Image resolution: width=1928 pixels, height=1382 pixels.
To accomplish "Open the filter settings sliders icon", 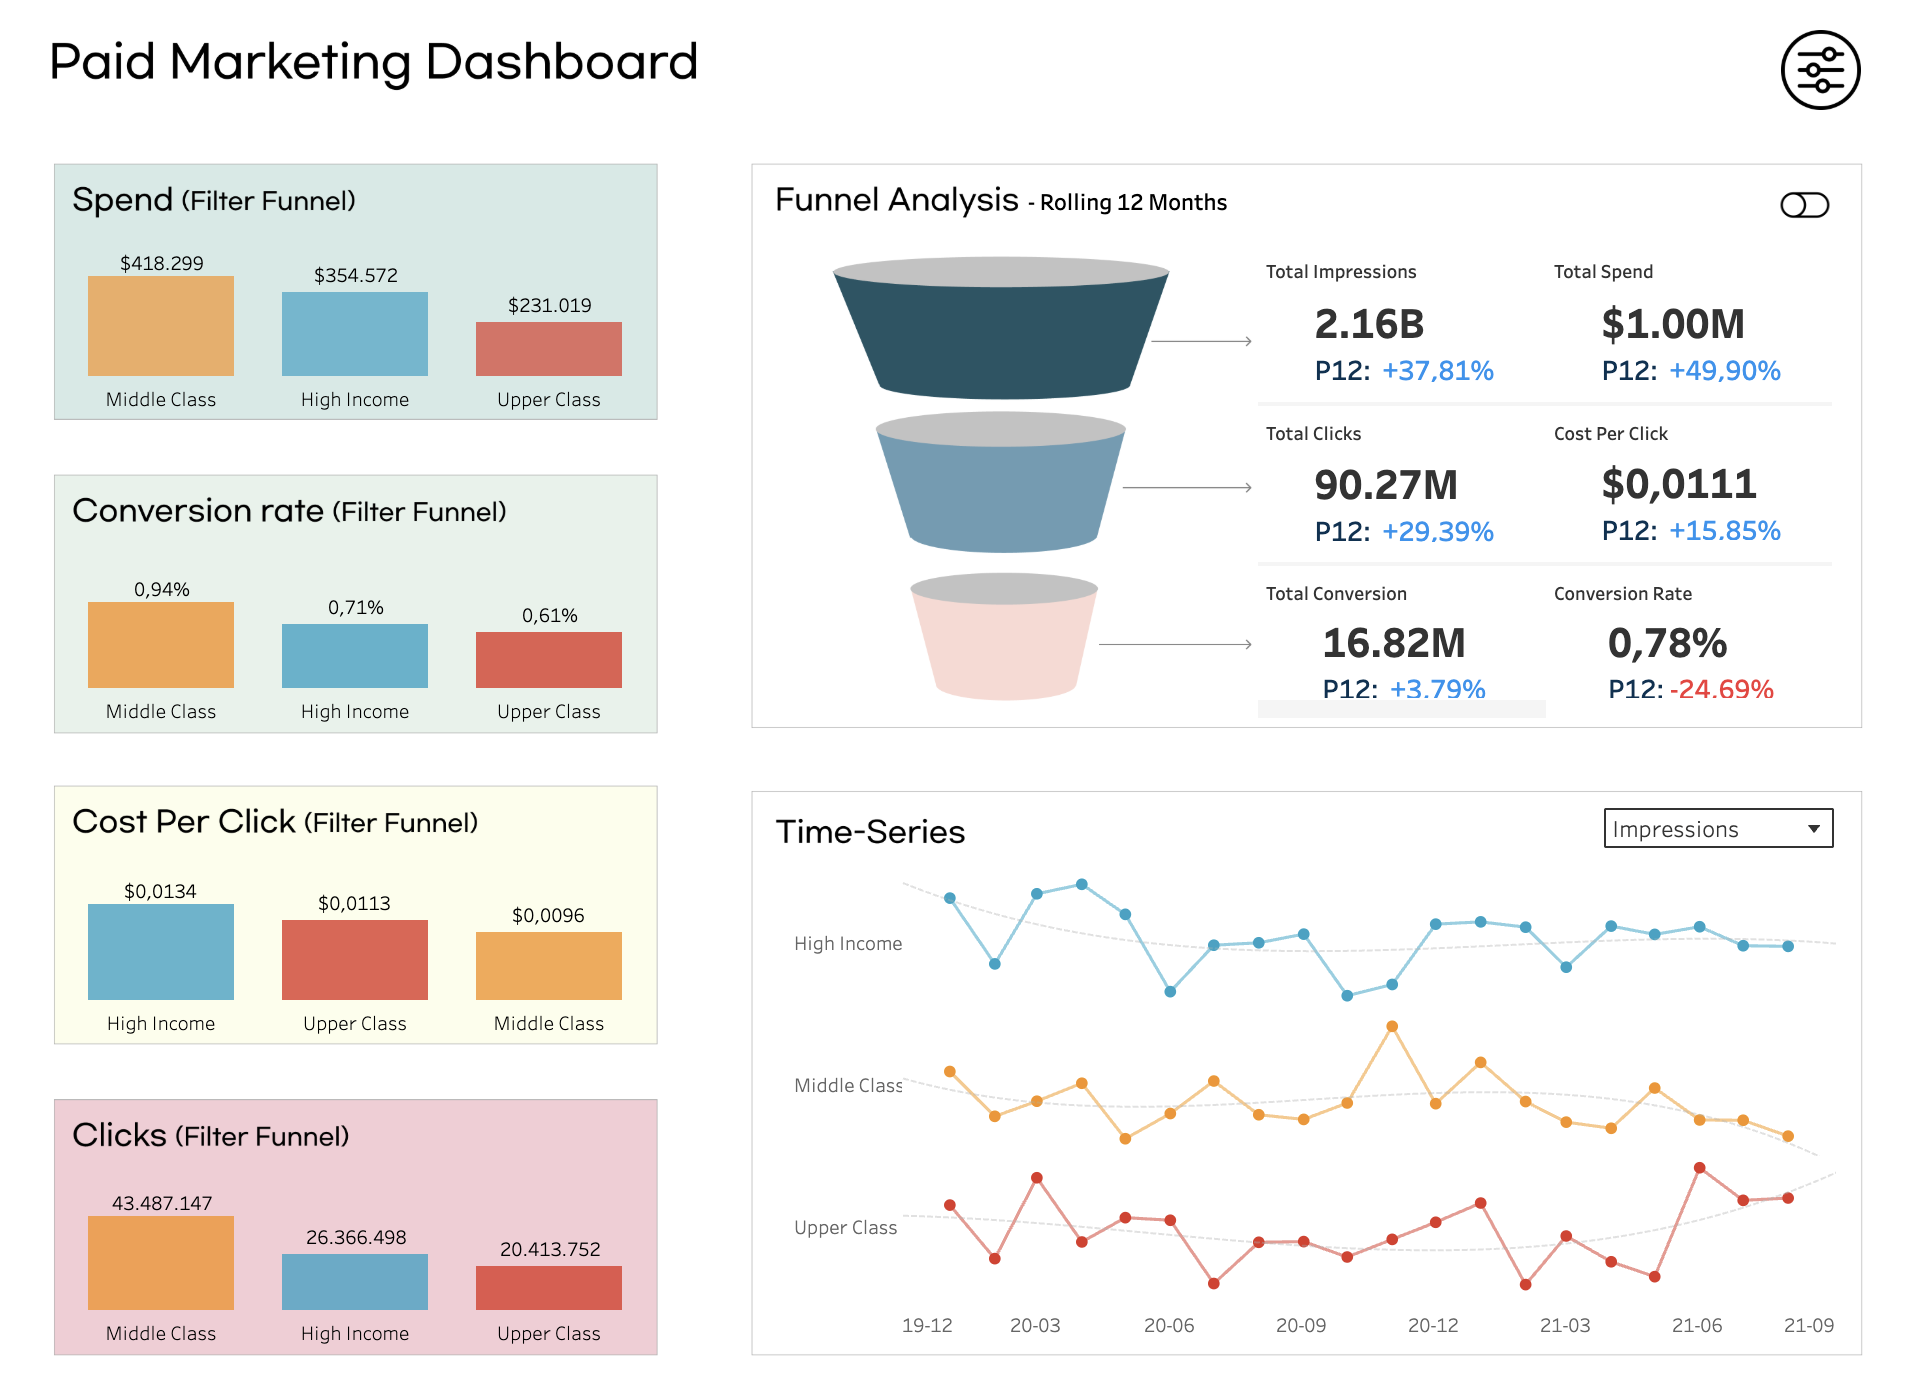I will [x=1819, y=70].
